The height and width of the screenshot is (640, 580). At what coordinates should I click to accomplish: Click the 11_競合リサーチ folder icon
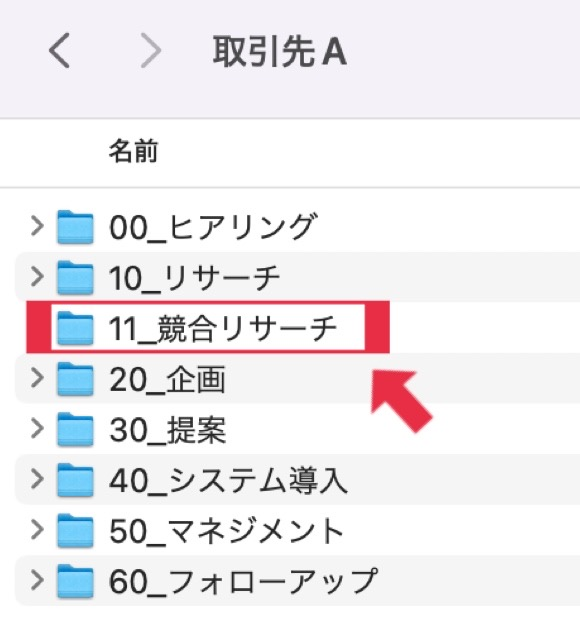pyautogui.click(x=75, y=328)
